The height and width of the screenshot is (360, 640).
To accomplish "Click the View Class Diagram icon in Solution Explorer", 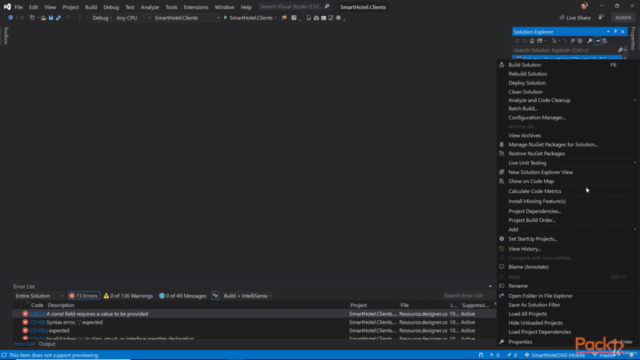I will pyautogui.click(x=604, y=41).
